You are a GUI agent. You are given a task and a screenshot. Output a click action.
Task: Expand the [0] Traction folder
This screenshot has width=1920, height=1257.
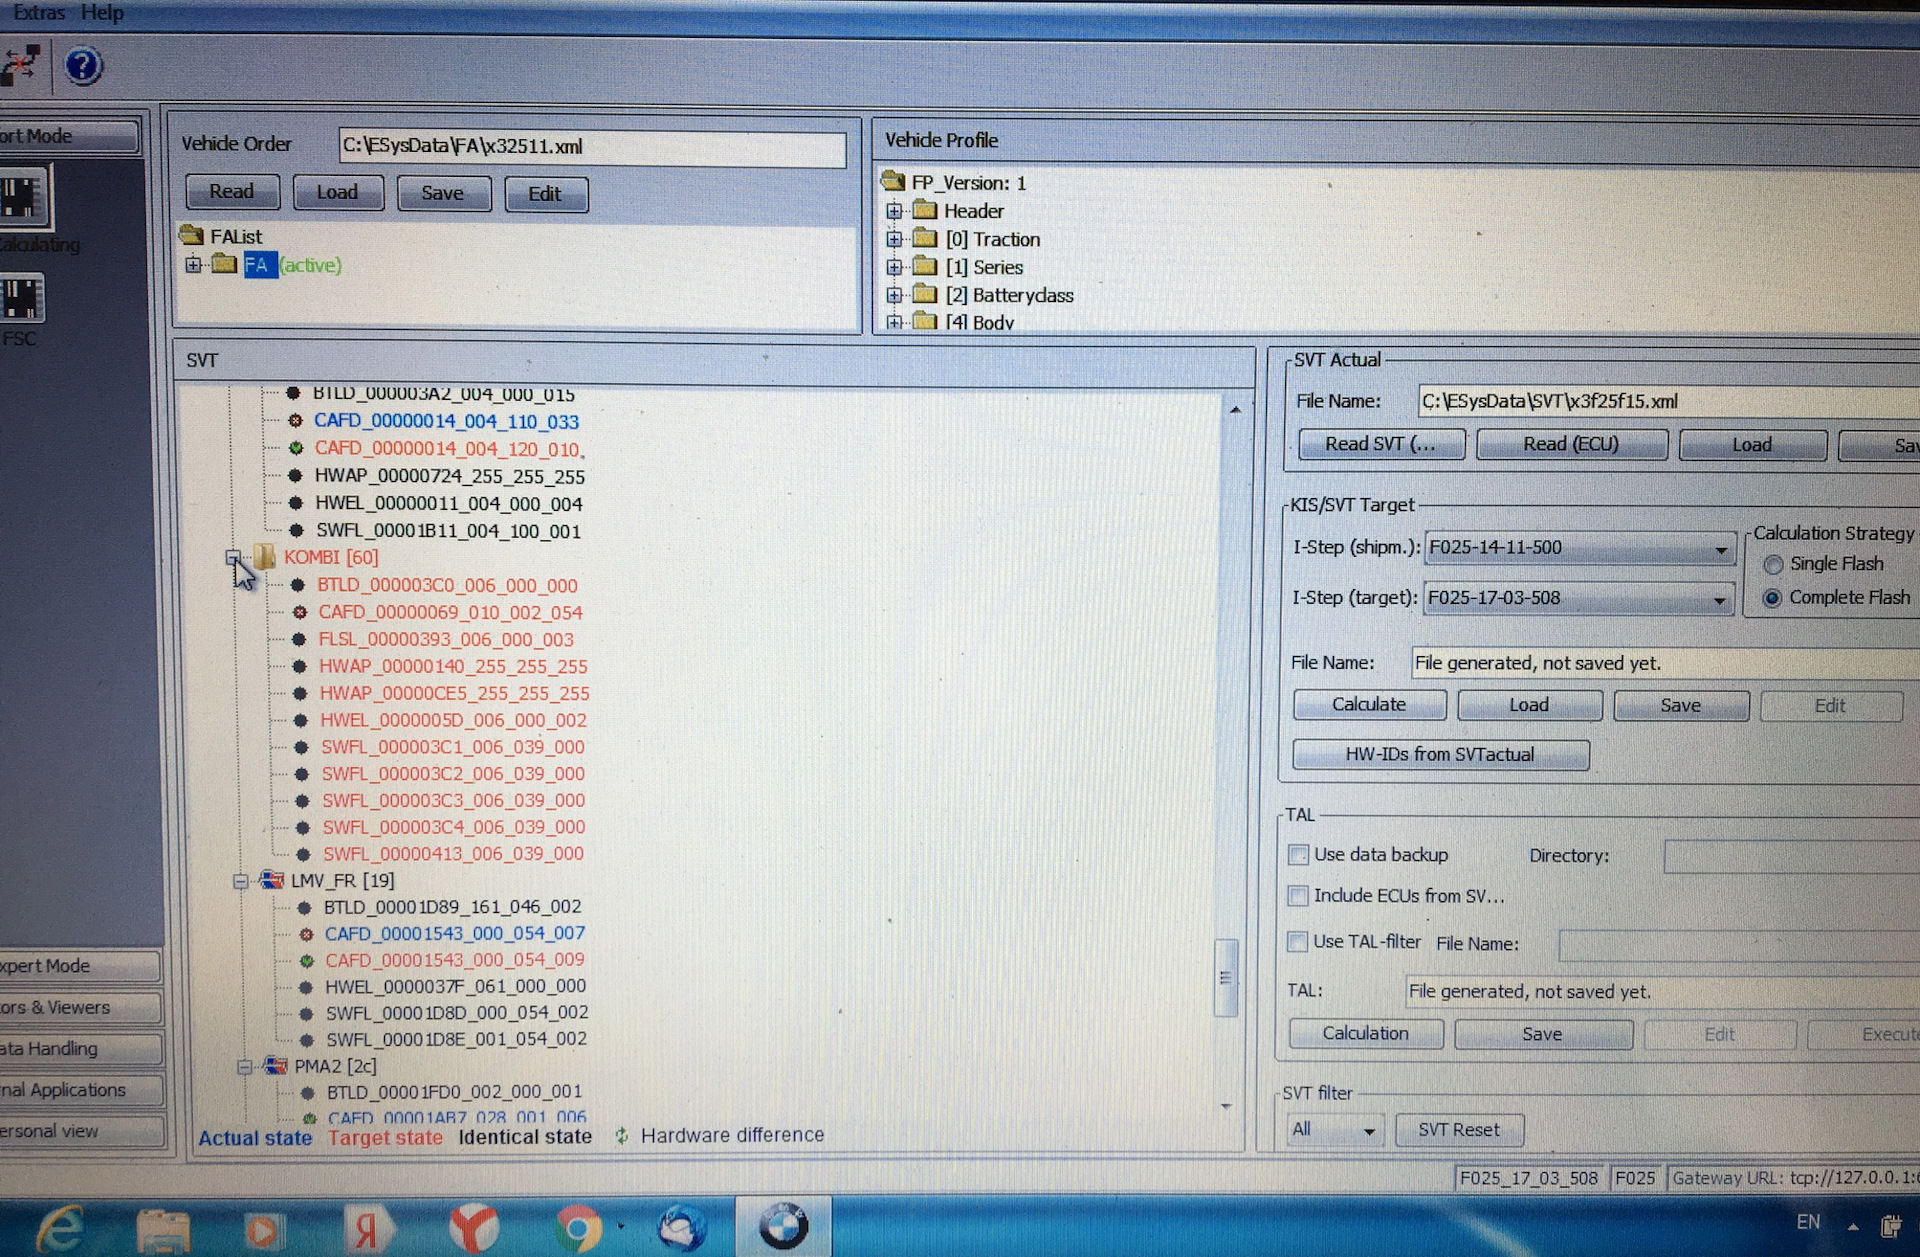pyautogui.click(x=894, y=239)
